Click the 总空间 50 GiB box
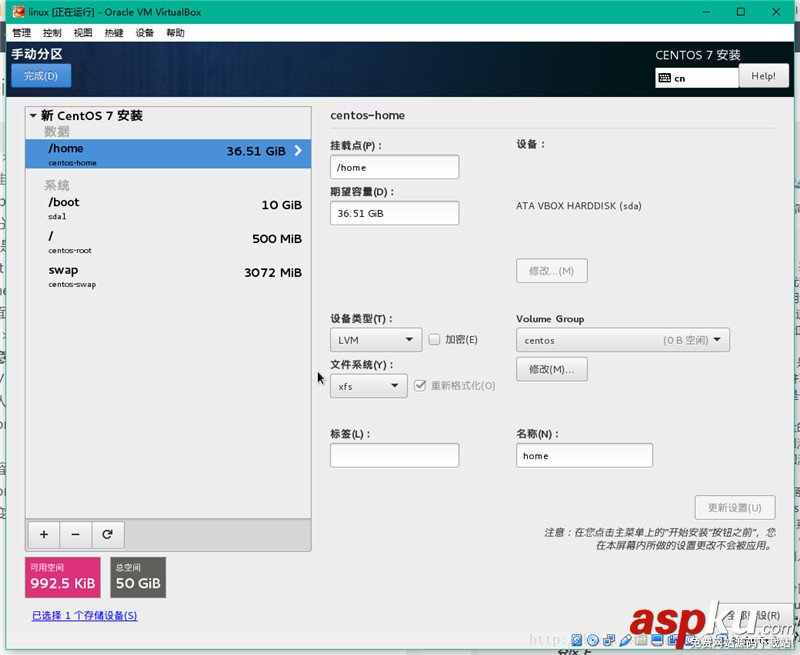The height and width of the screenshot is (655, 800). coord(138,577)
